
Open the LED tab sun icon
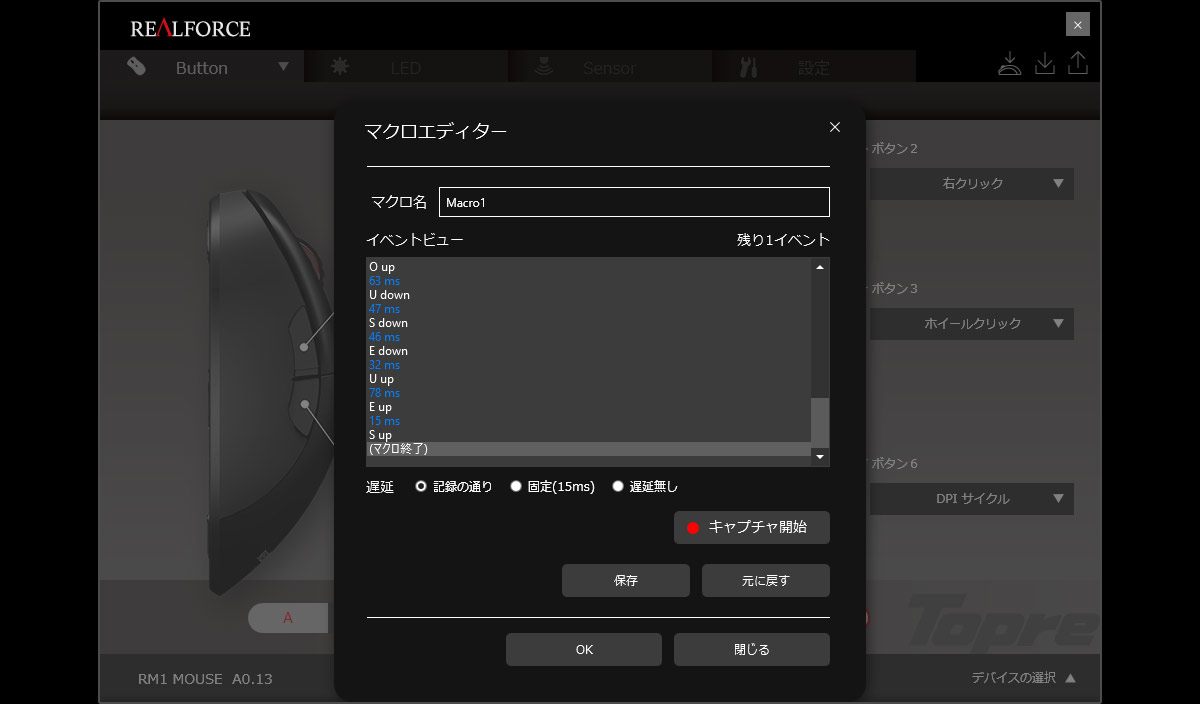[x=340, y=67]
